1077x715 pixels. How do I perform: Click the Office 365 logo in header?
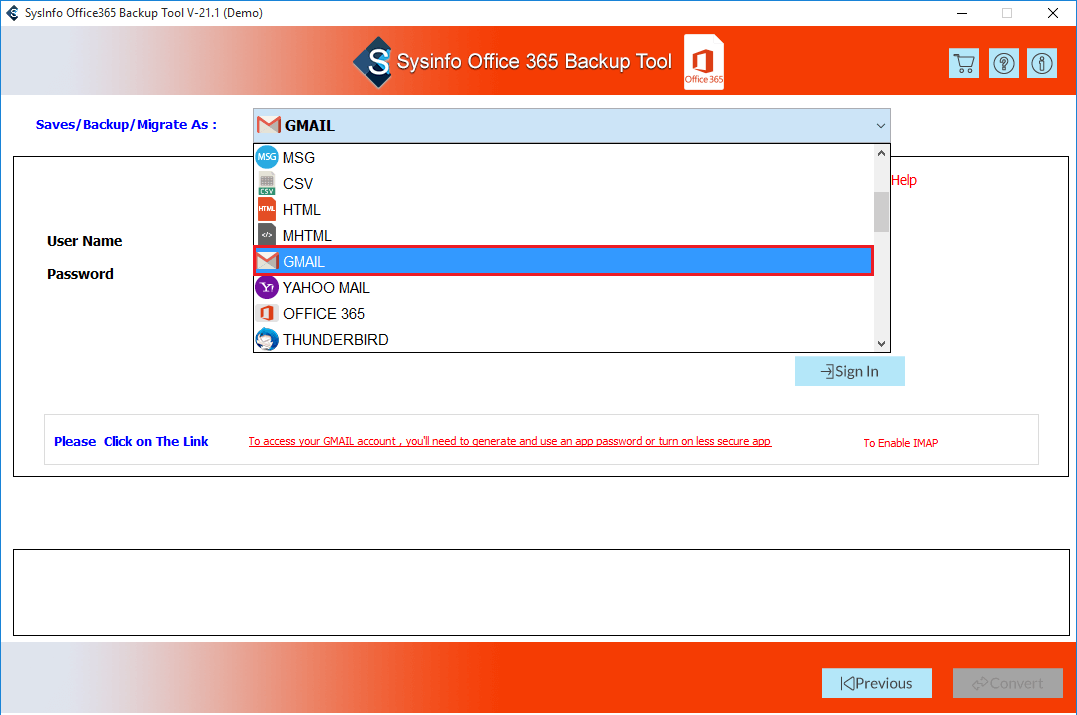704,62
